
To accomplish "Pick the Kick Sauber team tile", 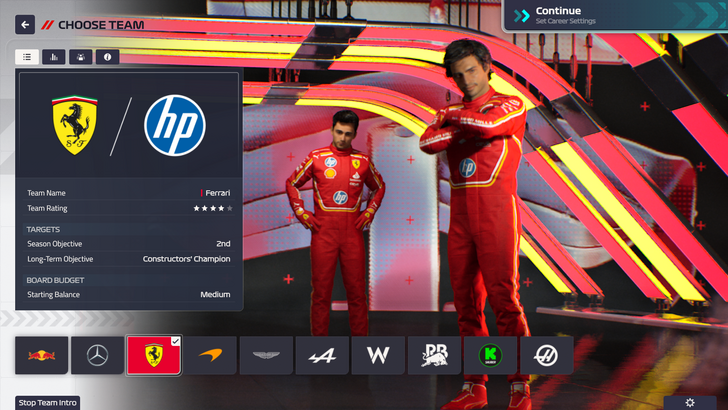I will pyautogui.click(x=490, y=355).
